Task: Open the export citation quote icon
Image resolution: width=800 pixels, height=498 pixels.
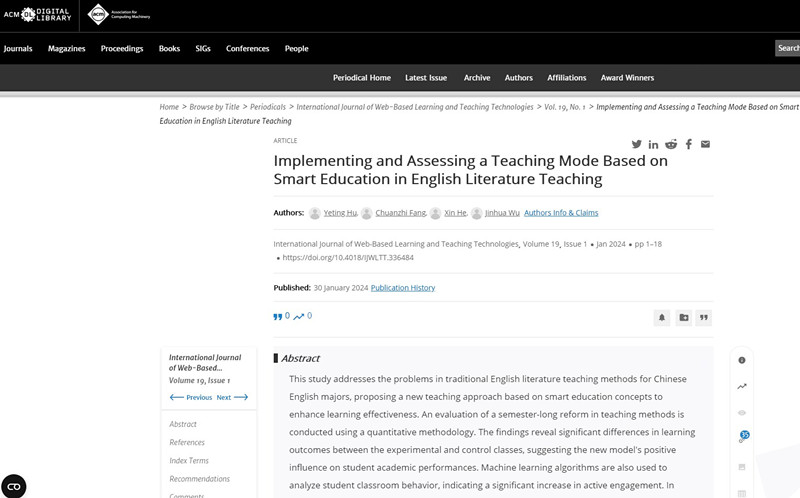Action: 704,317
